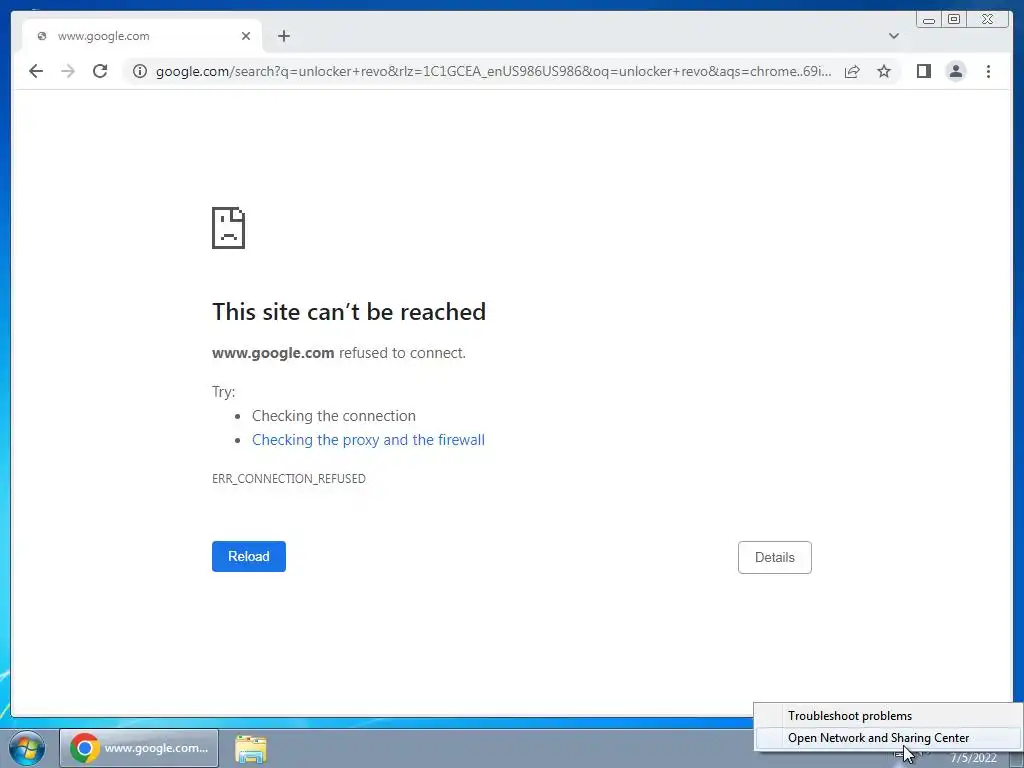Viewport: 1024px width, 768px height.
Task: Open Chrome three-dot menu
Action: (989, 71)
